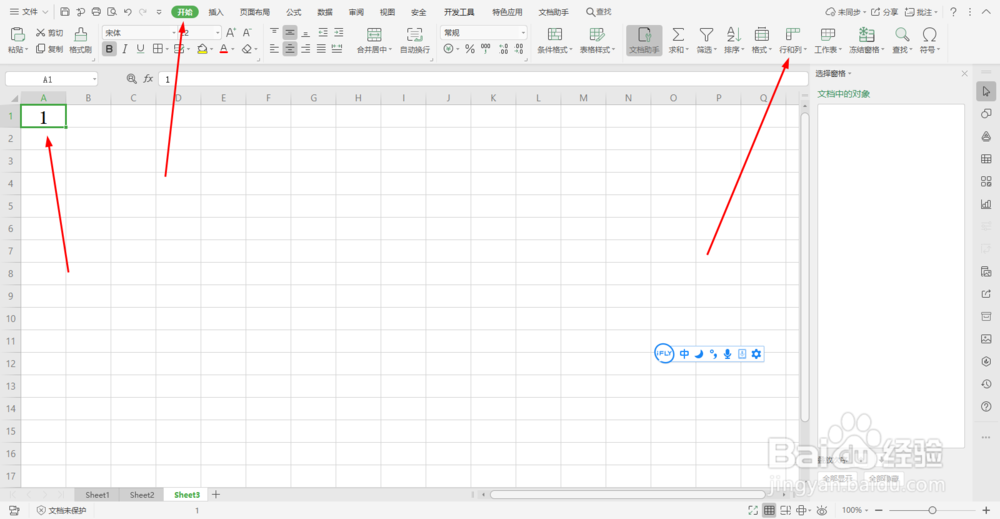Image resolution: width=1000 pixels, height=519 pixels.
Task: Toggle align text right
Action: [x=305, y=49]
